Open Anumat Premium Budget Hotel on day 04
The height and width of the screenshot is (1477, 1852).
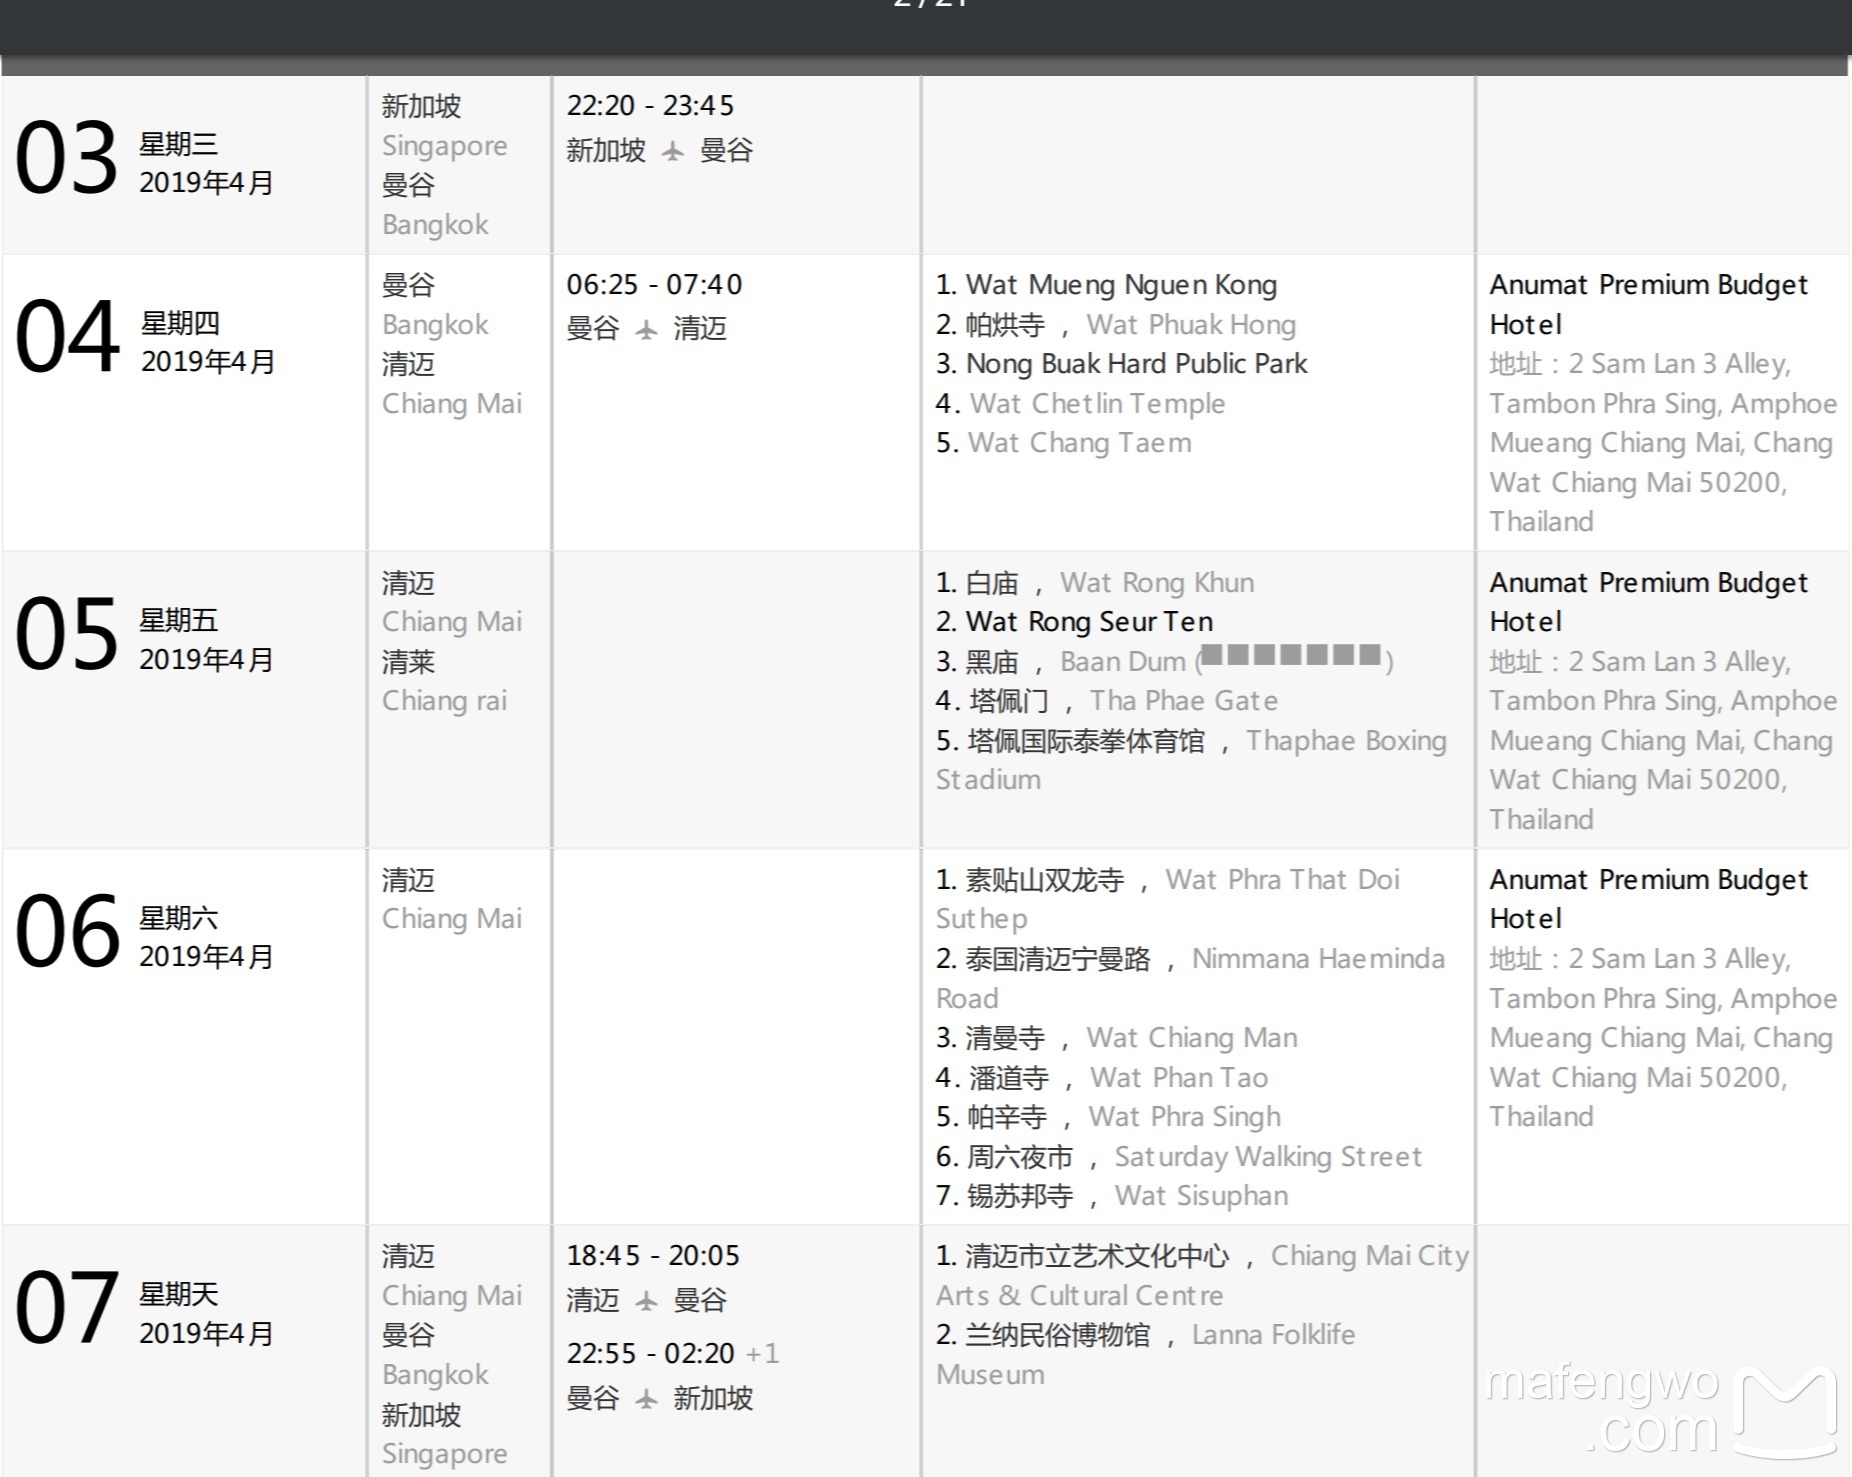tap(1649, 305)
